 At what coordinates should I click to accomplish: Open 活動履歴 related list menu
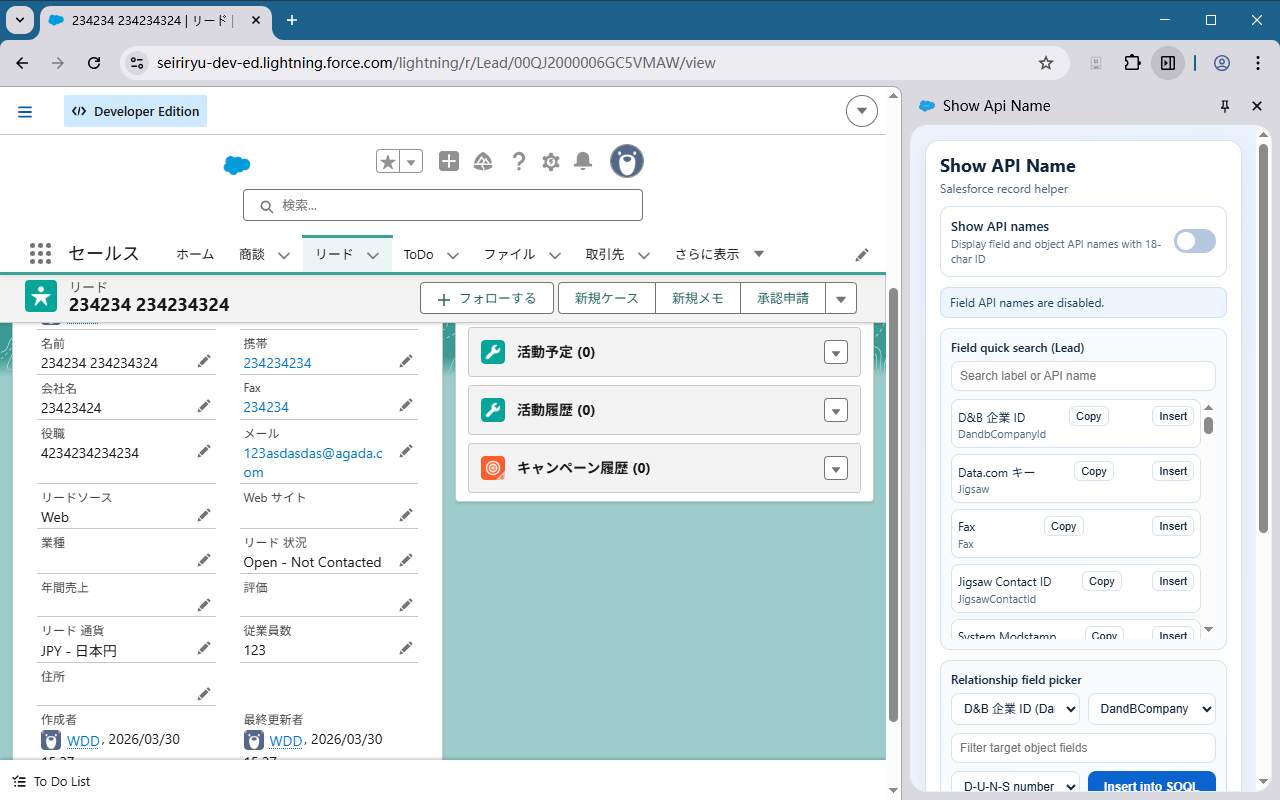click(836, 410)
